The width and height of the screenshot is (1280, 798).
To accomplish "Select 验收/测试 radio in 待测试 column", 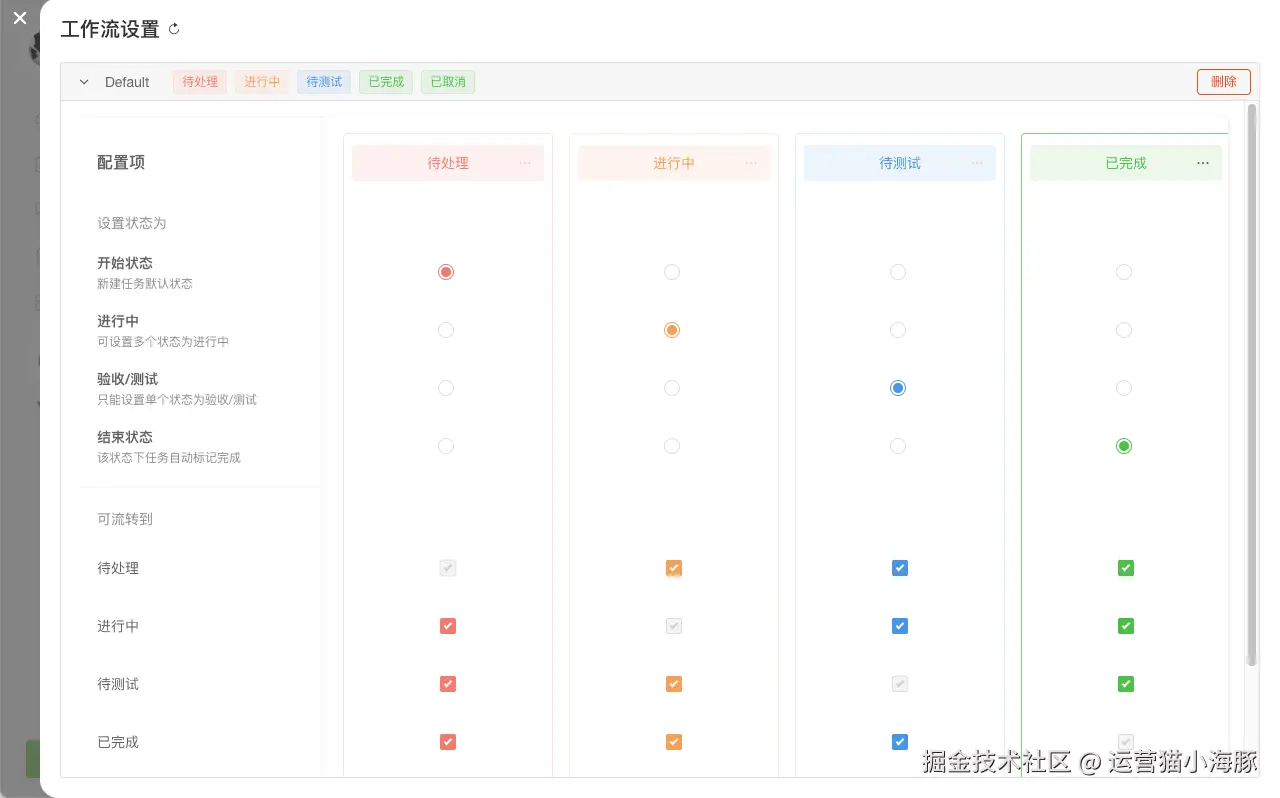I will point(898,388).
